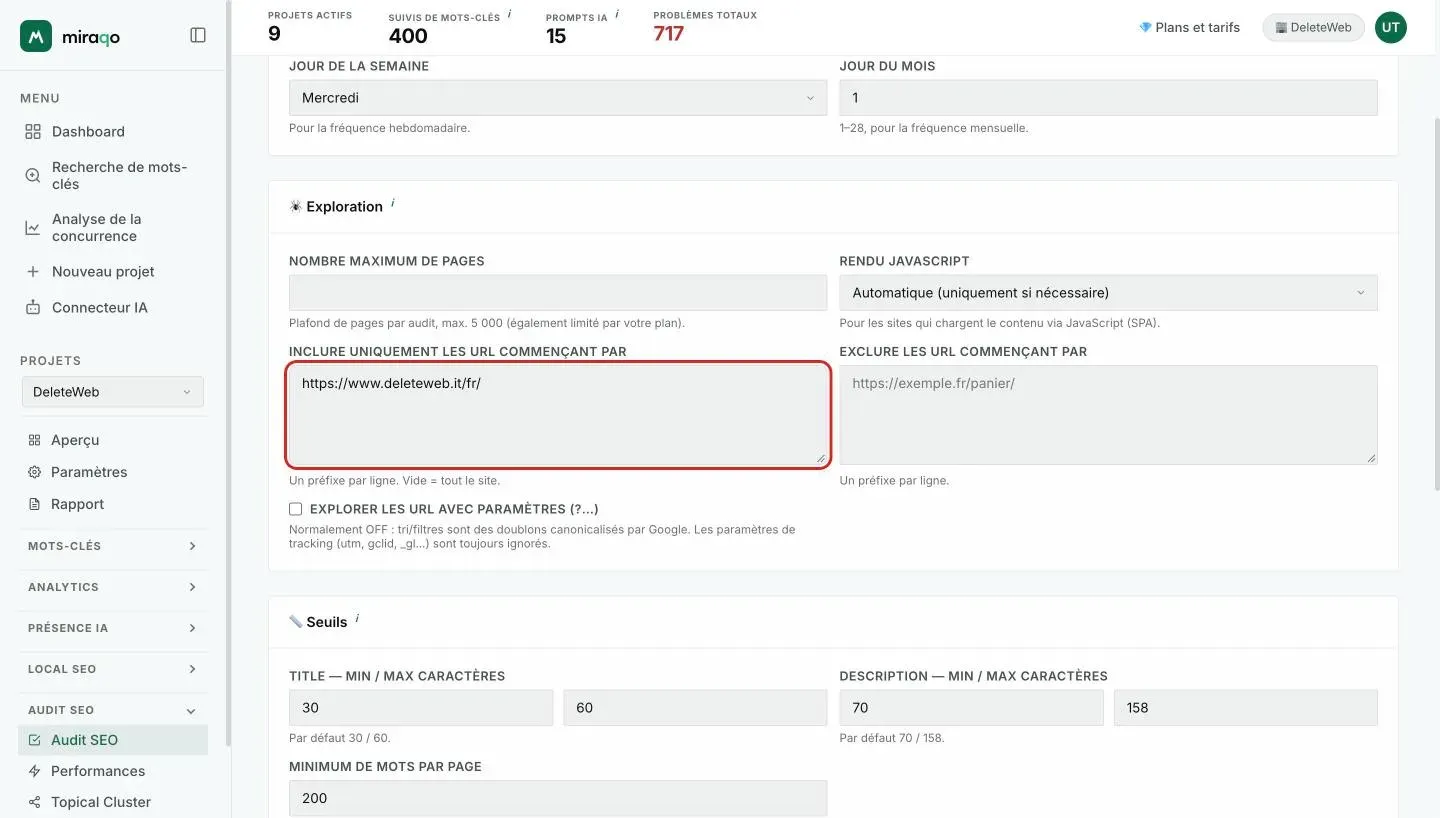Enable Explorer les URL avec paramètres
Viewport: 1440px width, 818px height.
(295, 509)
